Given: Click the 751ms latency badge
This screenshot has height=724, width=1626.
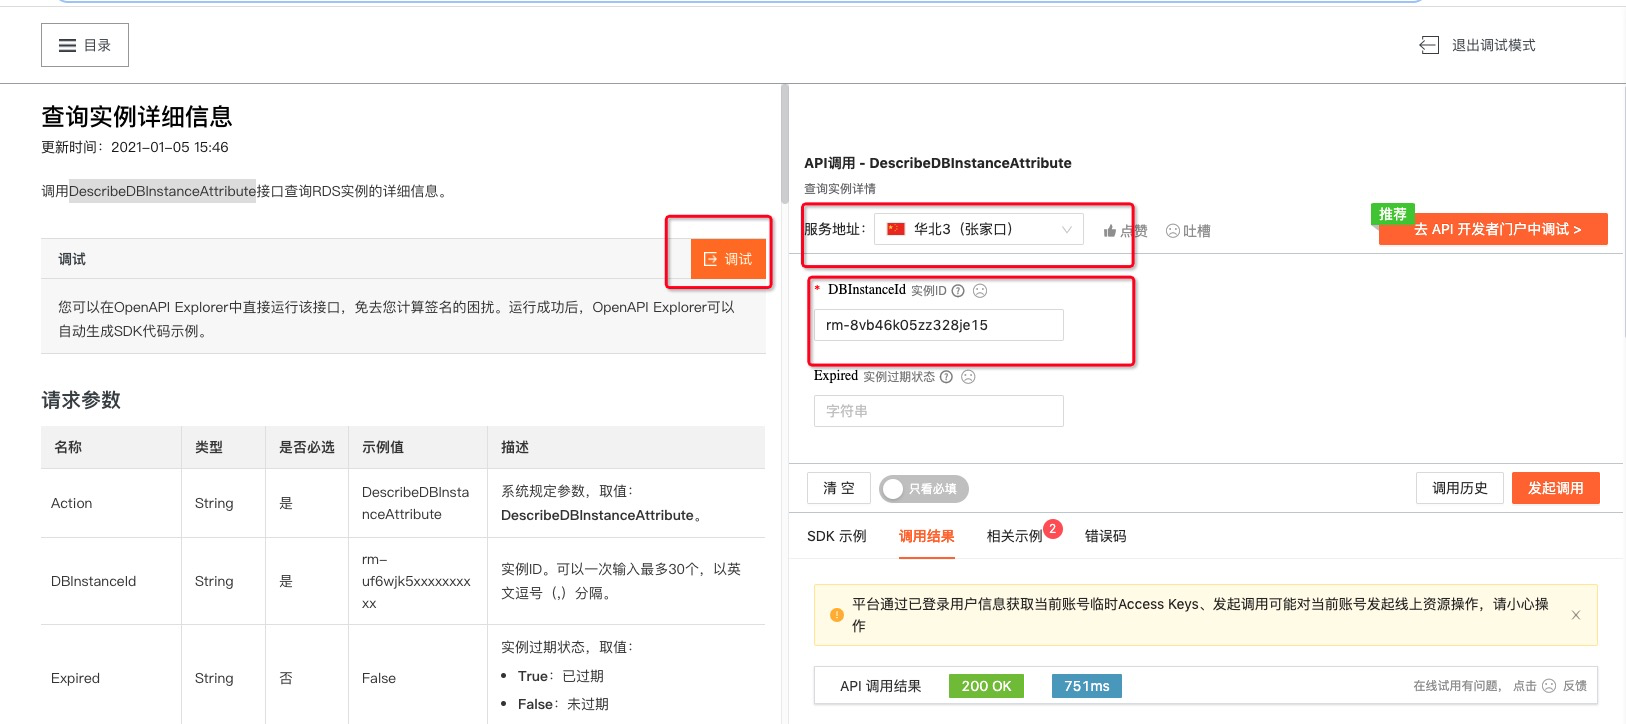Looking at the screenshot, I should (x=1087, y=686).
